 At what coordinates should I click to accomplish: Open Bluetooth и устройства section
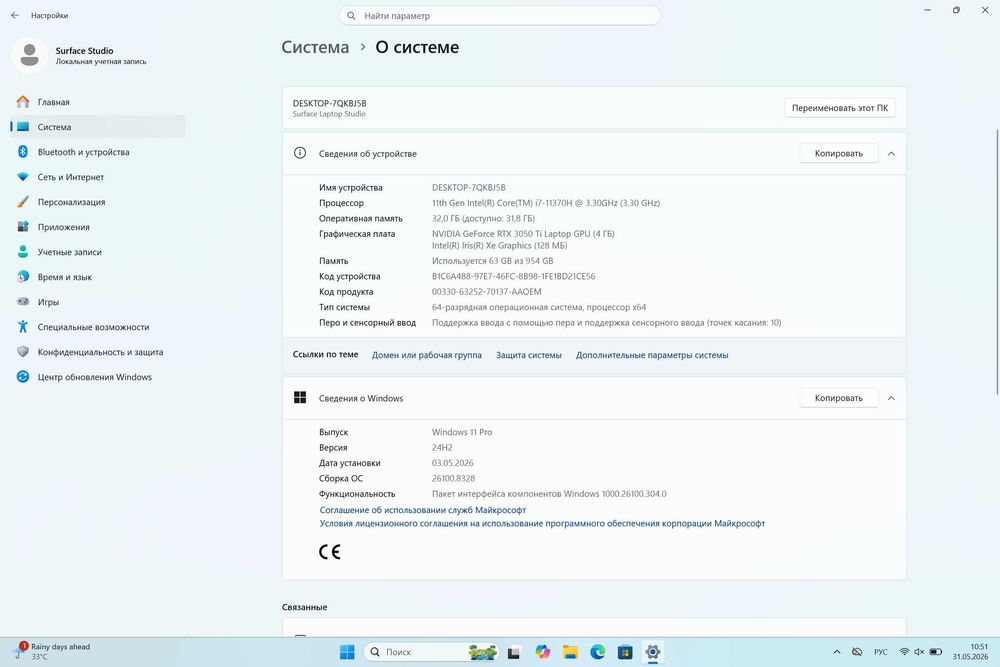[98, 152]
